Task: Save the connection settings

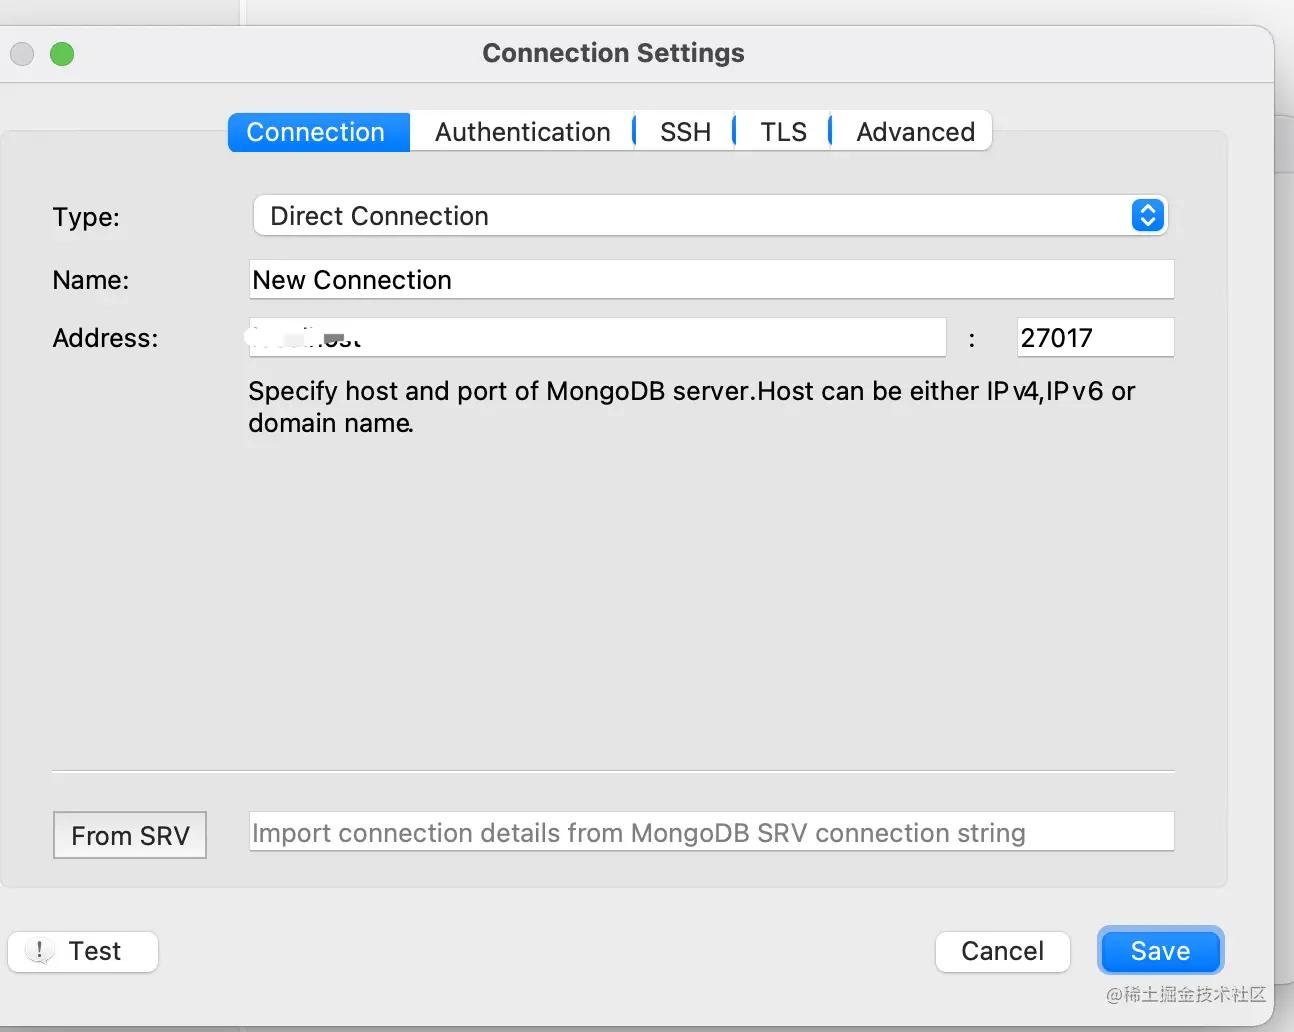Action: pyautogui.click(x=1160, y=951)
